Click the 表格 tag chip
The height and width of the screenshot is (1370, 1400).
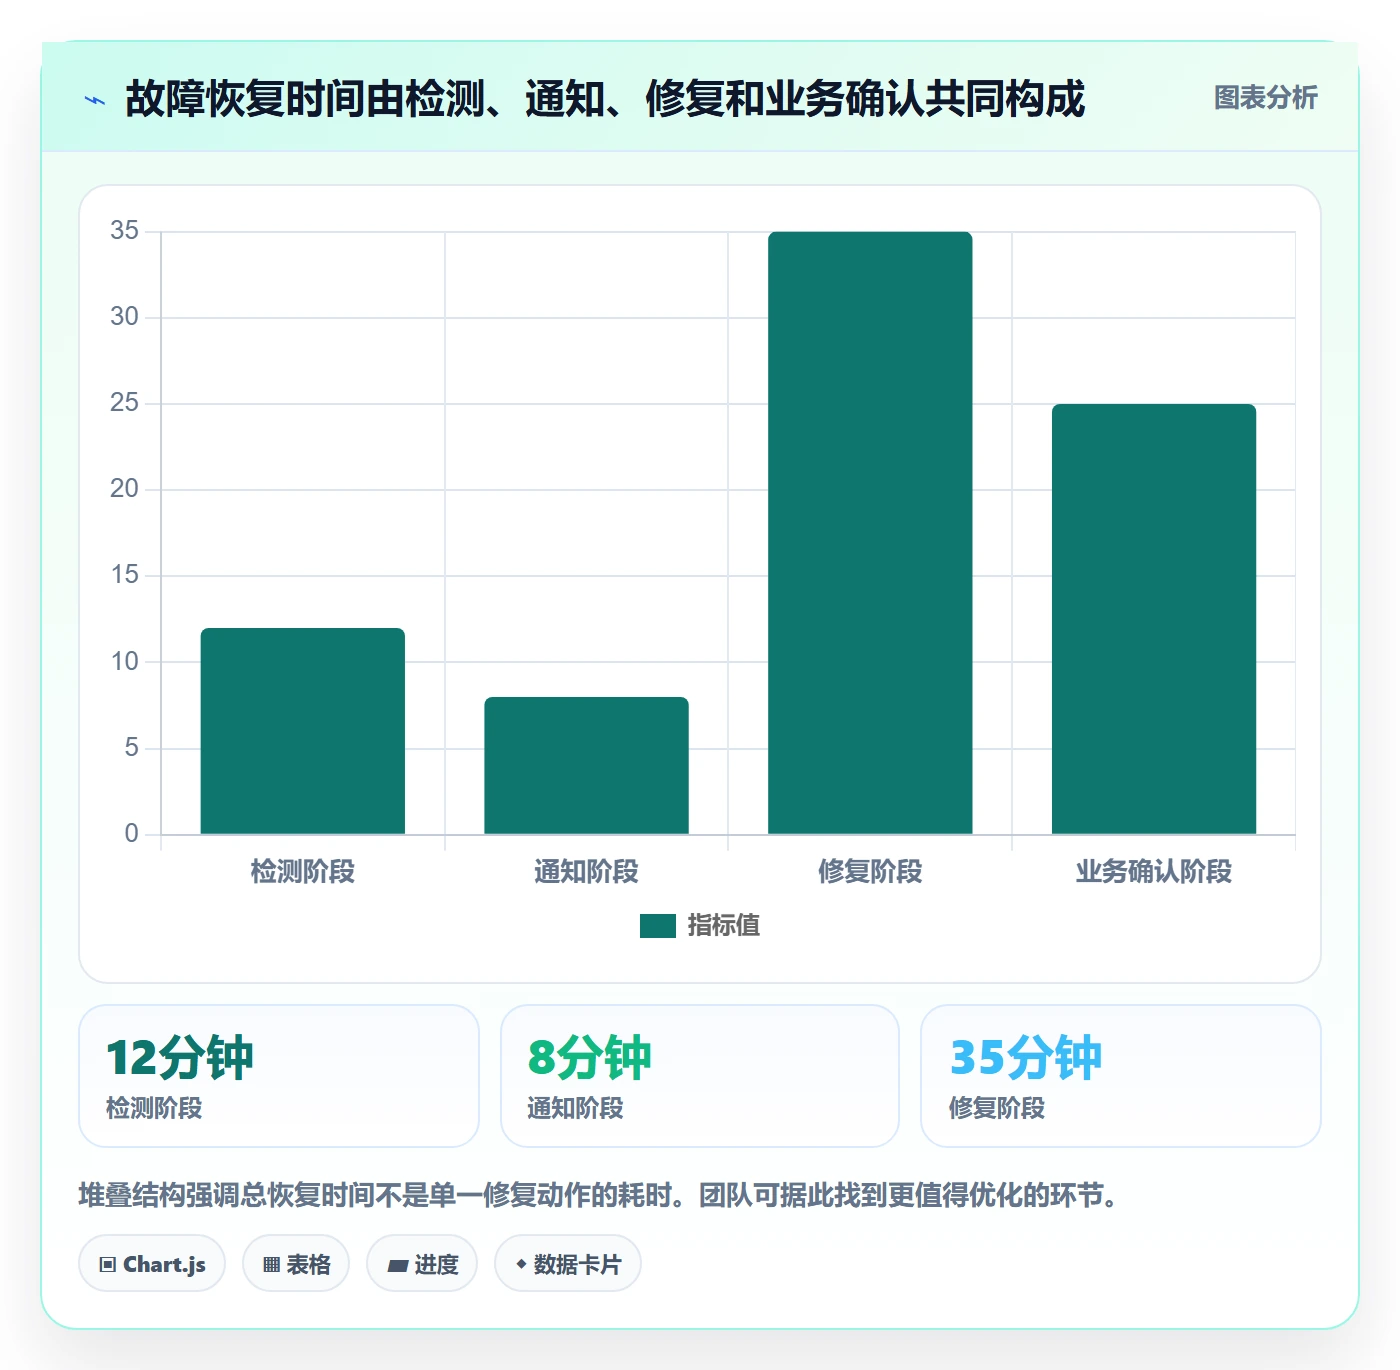point(296,1264)
